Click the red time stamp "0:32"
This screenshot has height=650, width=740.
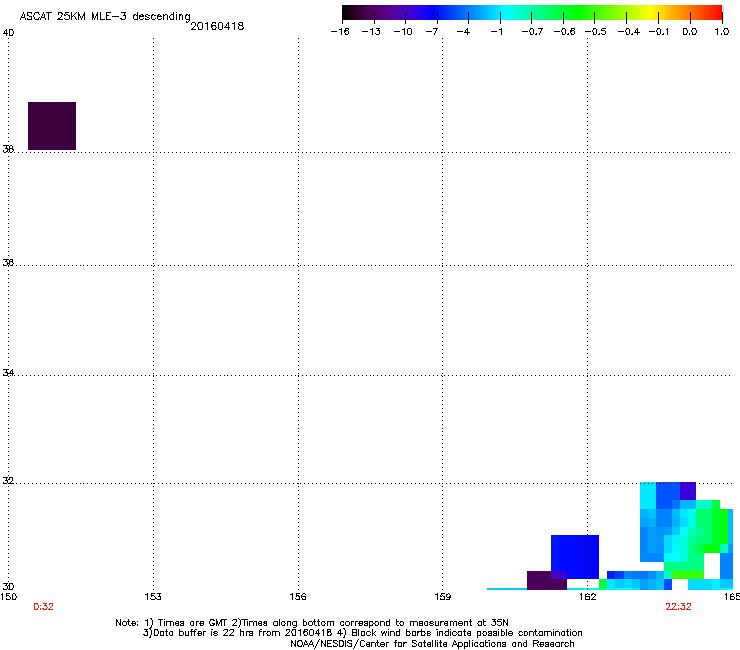[43, 607]
